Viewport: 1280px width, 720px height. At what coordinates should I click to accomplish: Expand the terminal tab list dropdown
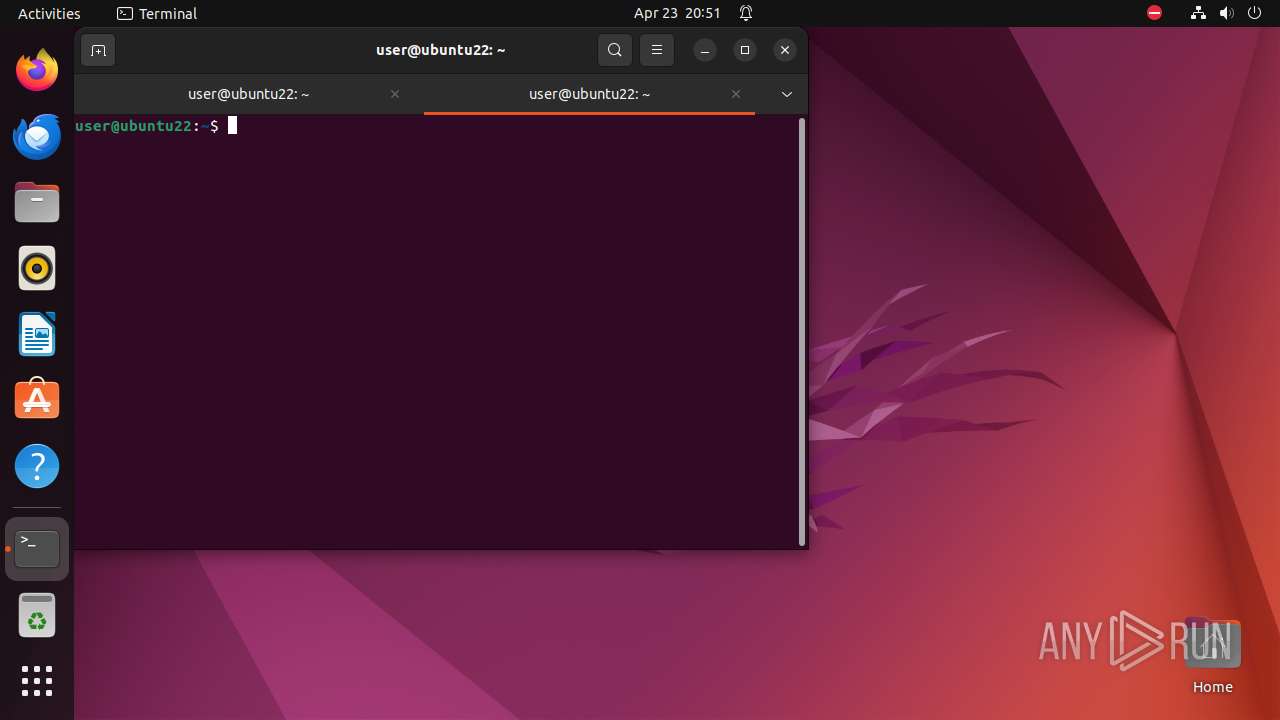pos(787,94)
